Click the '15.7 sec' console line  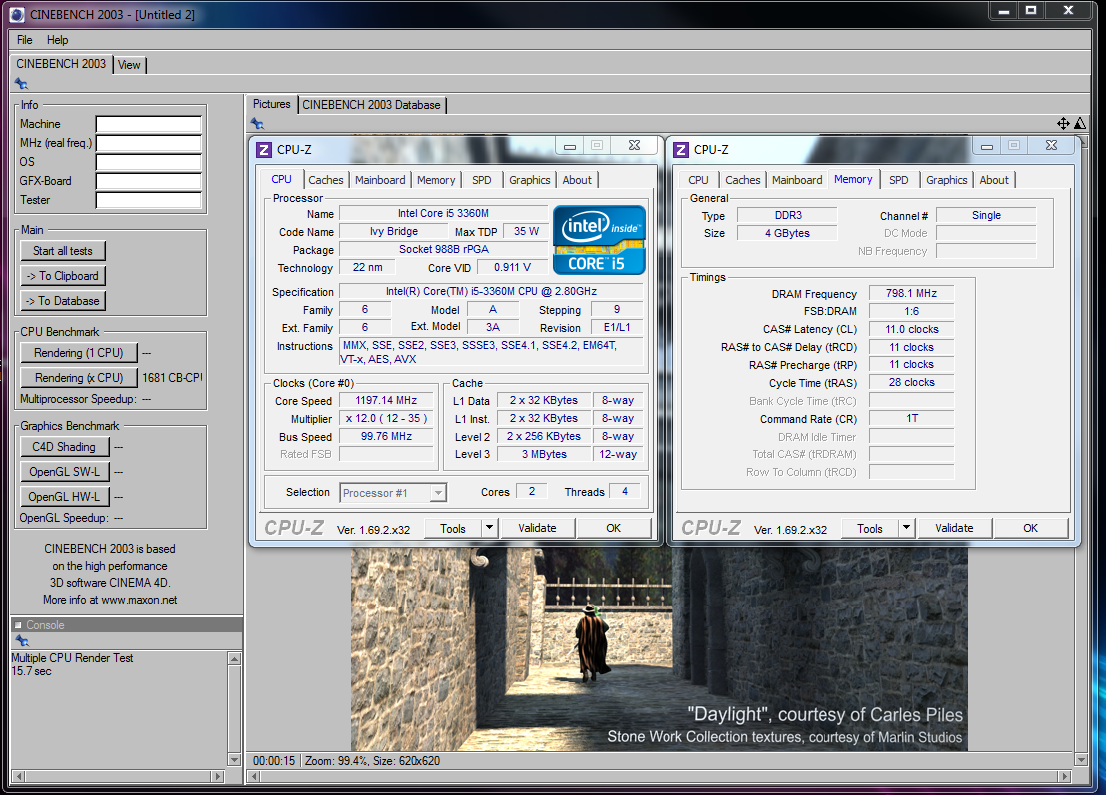[31, 671]
